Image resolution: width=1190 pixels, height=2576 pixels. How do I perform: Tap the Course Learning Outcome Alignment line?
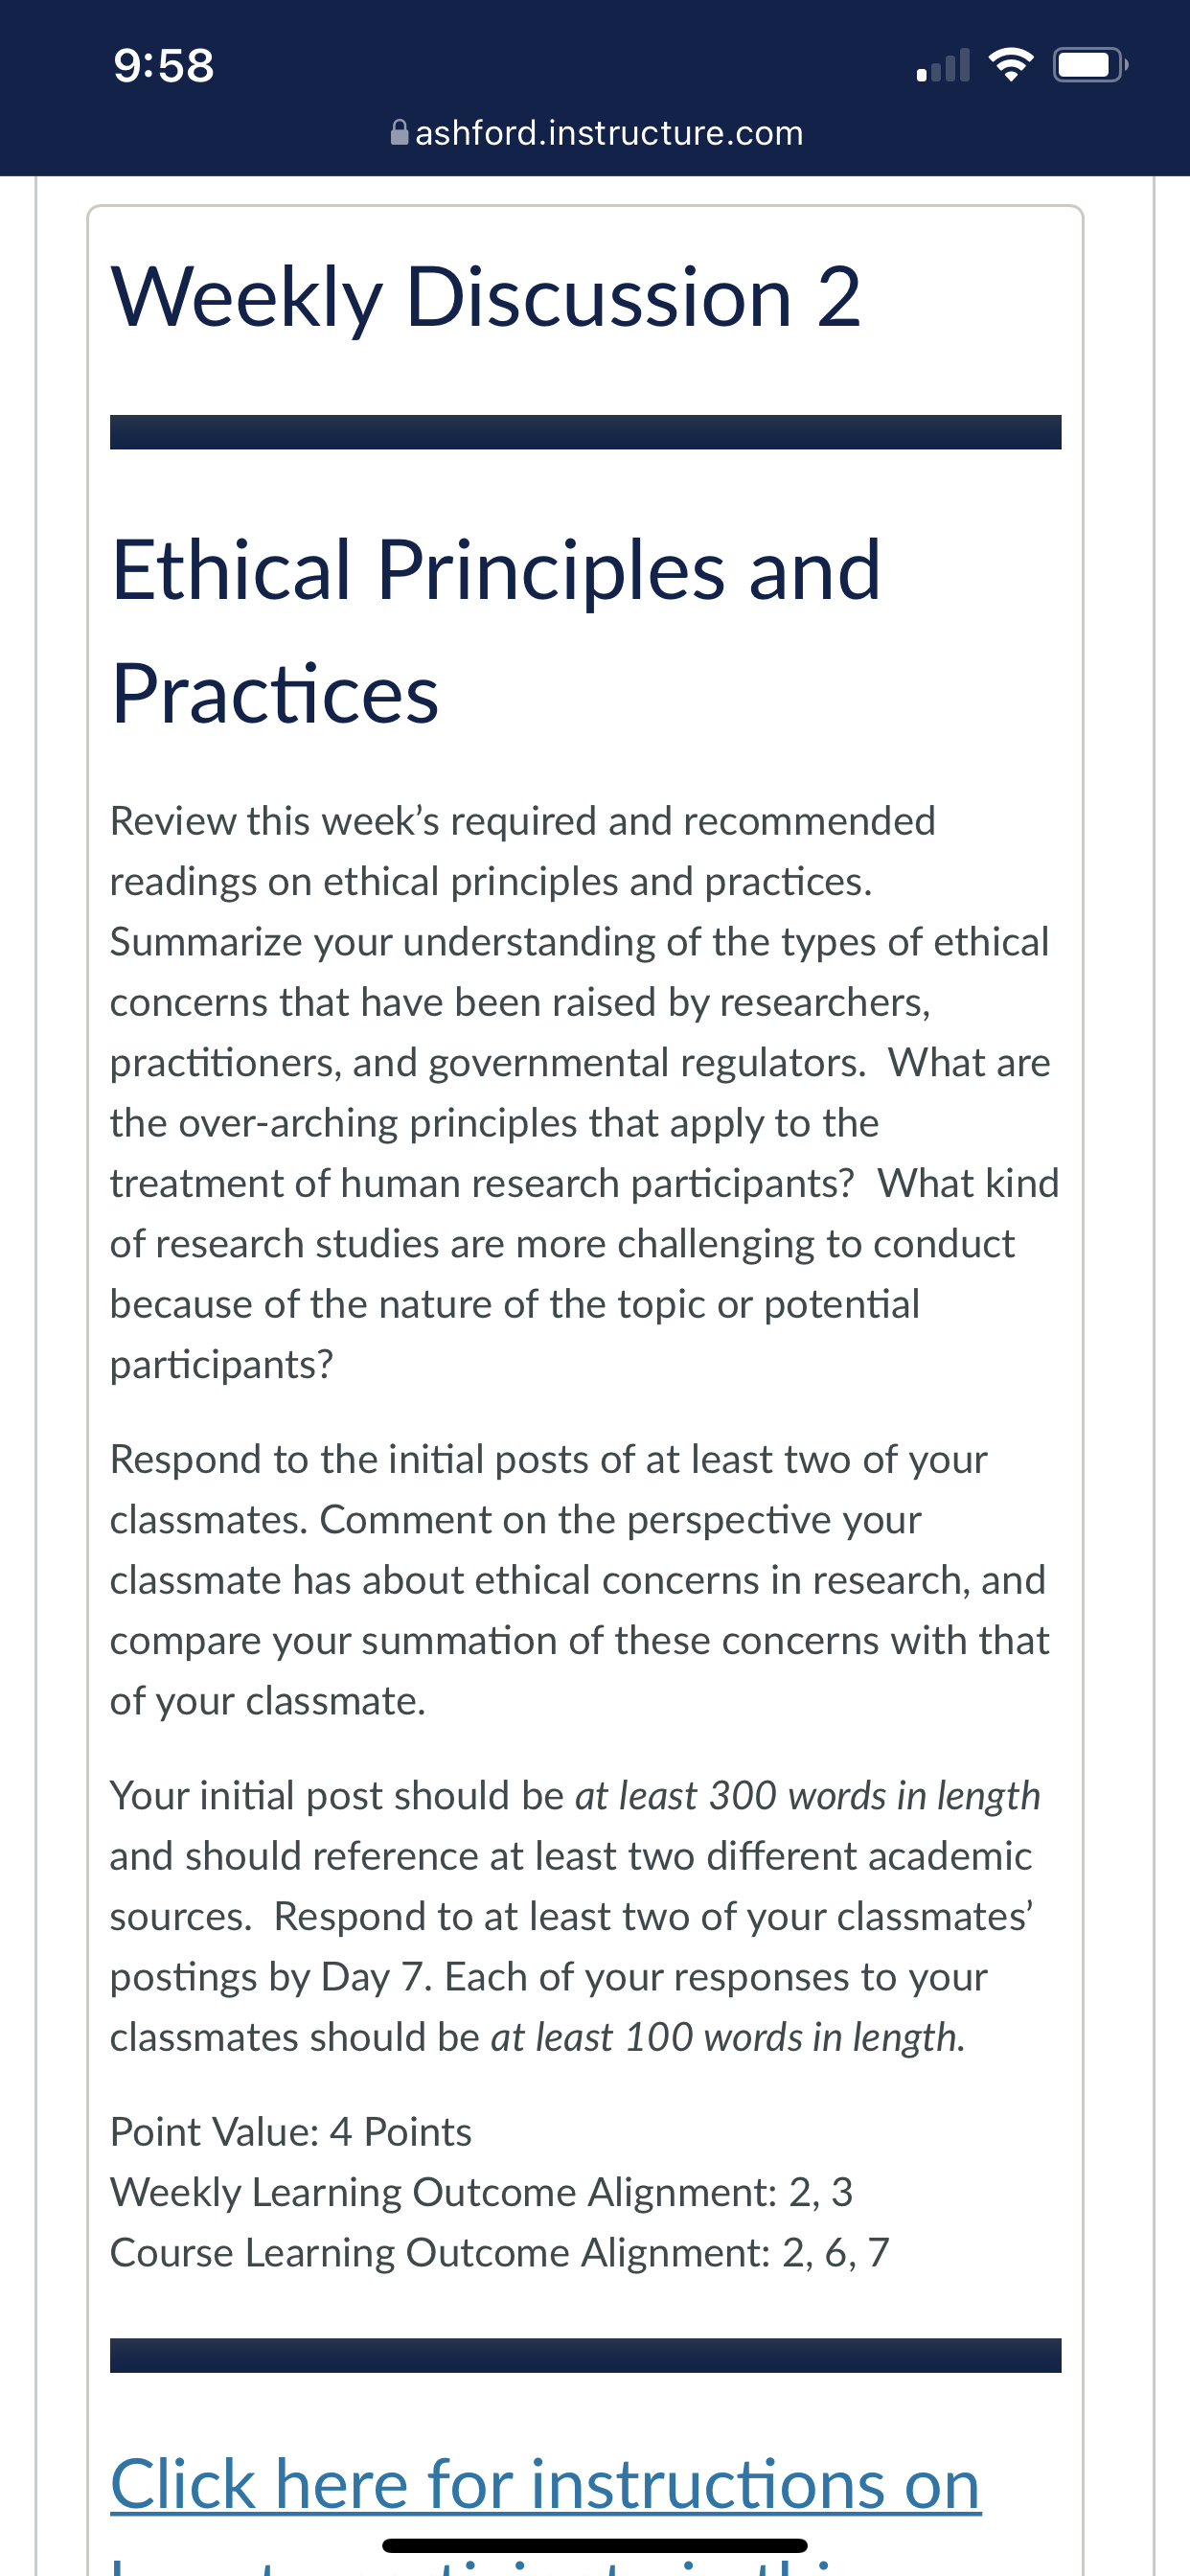click(499, 2253)
